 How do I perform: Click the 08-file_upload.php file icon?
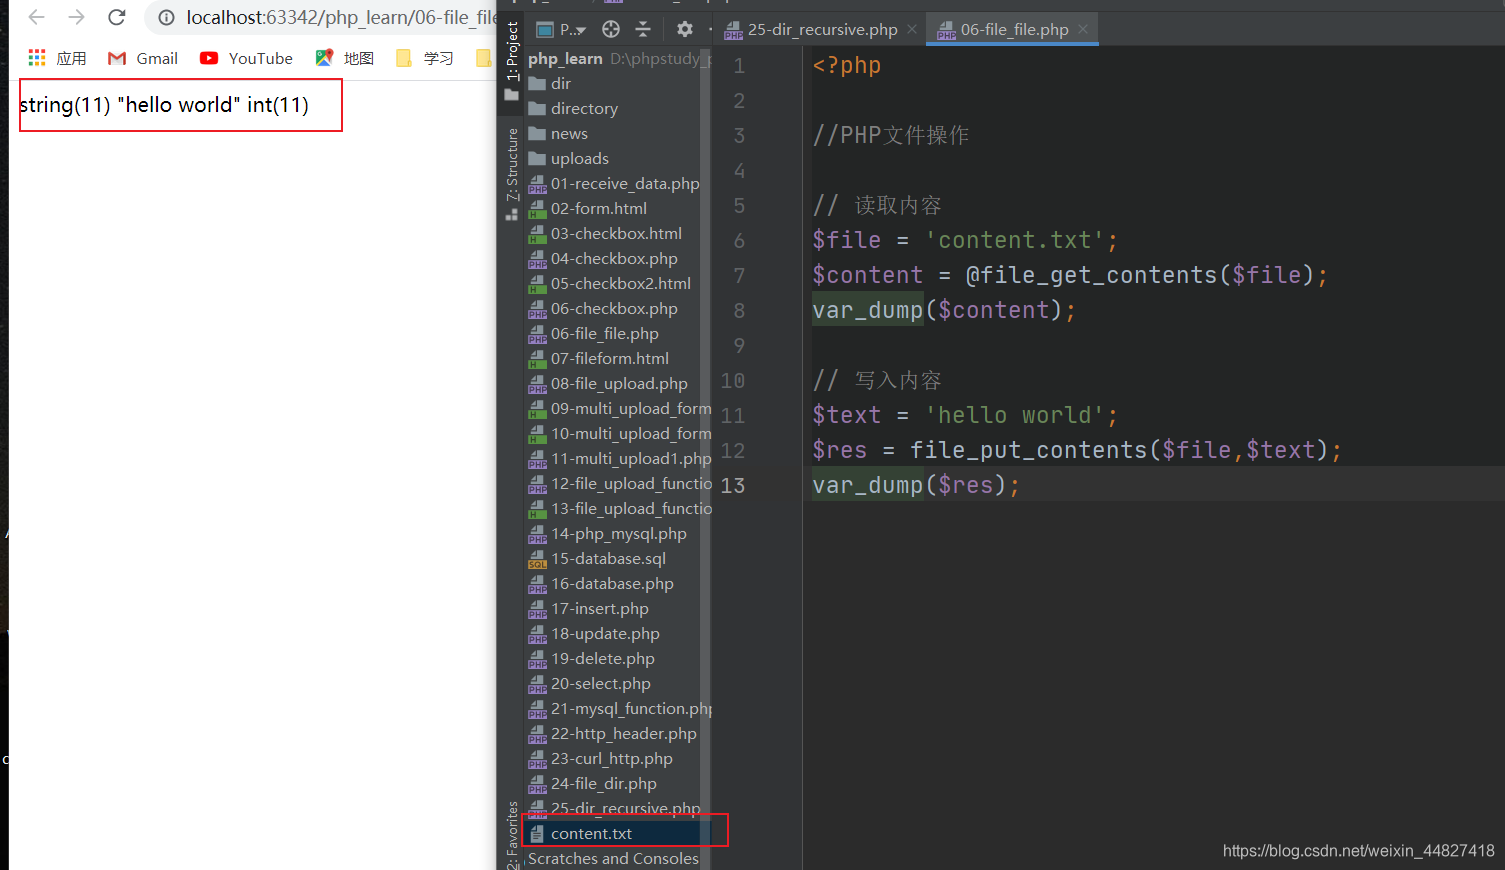[538, 384]
